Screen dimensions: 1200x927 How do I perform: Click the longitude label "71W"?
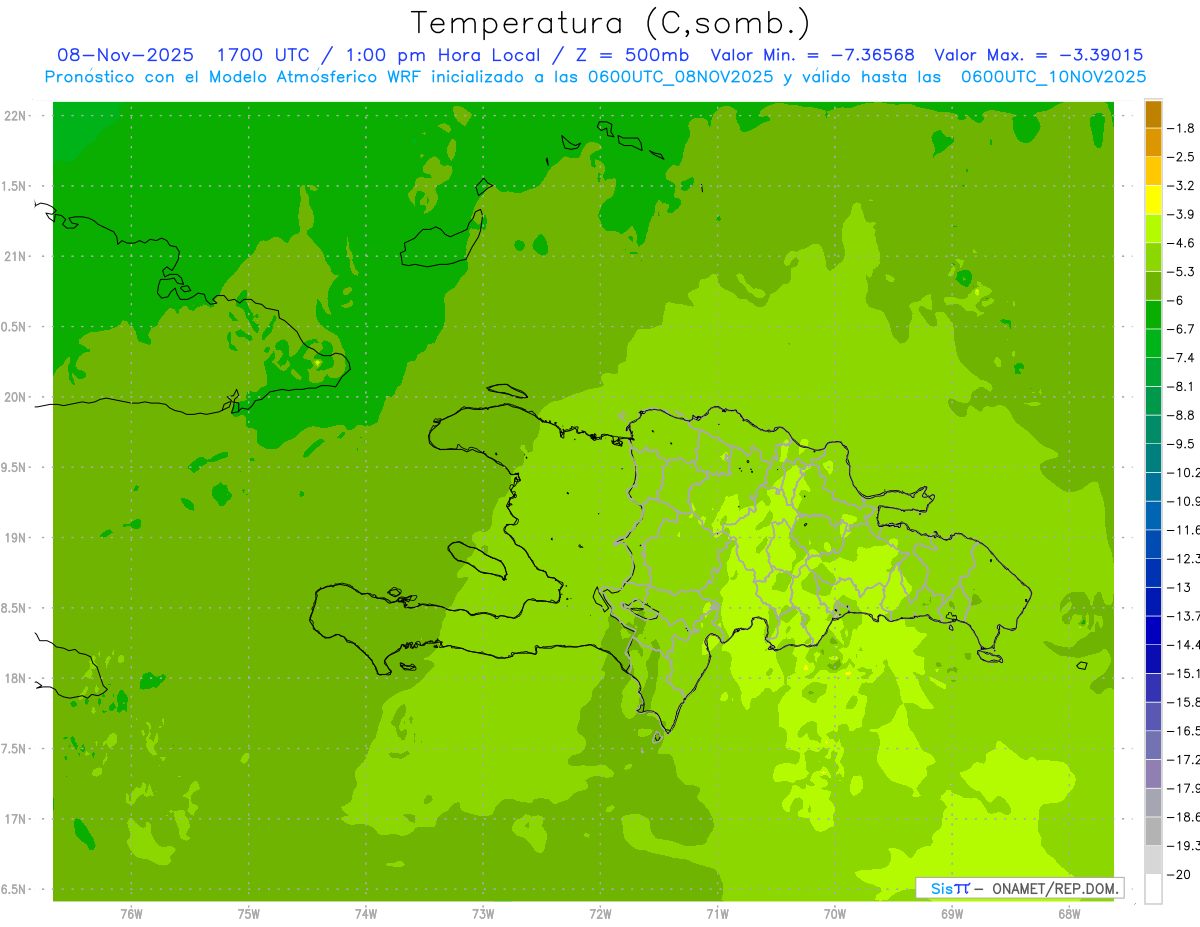click(718, 913)
